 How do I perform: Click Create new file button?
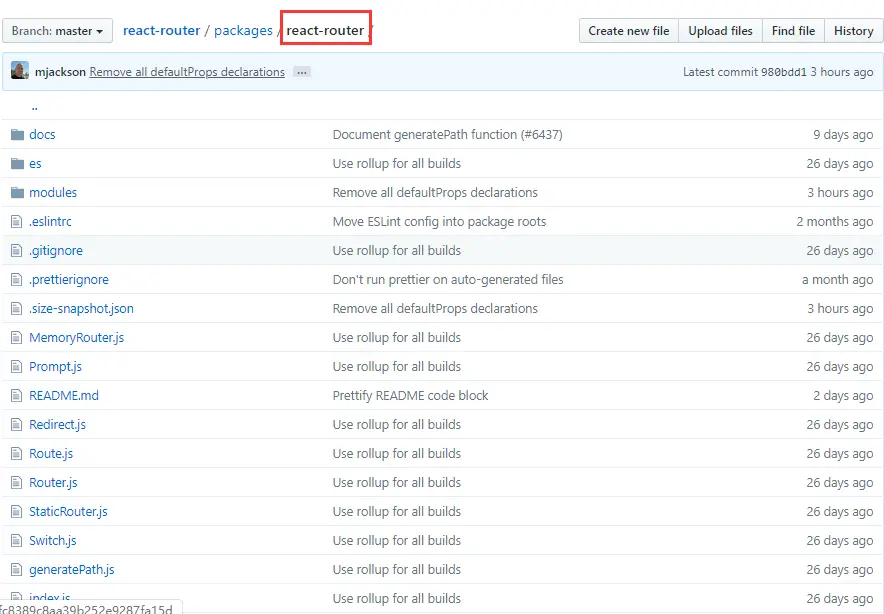[x=629, y=30]
